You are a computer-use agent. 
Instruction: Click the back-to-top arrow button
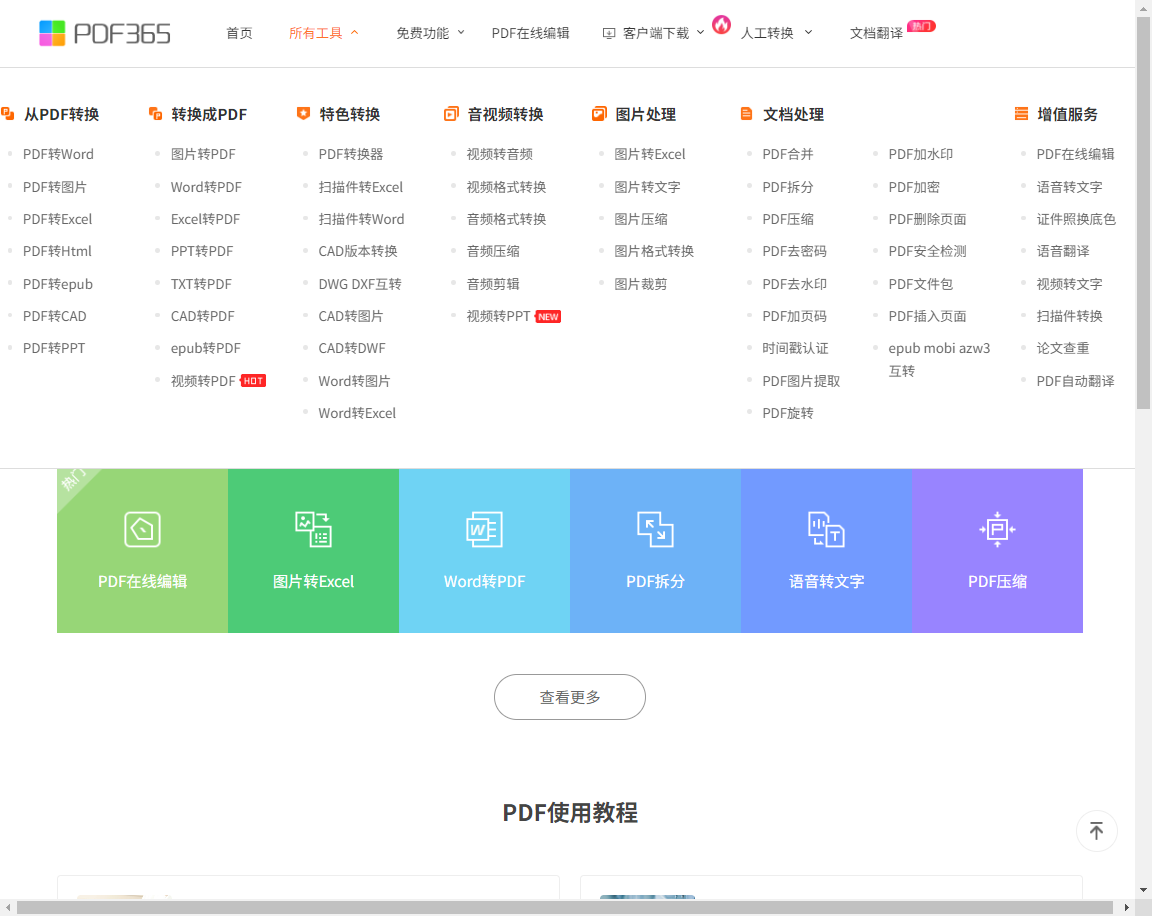tap(1097, 831)
